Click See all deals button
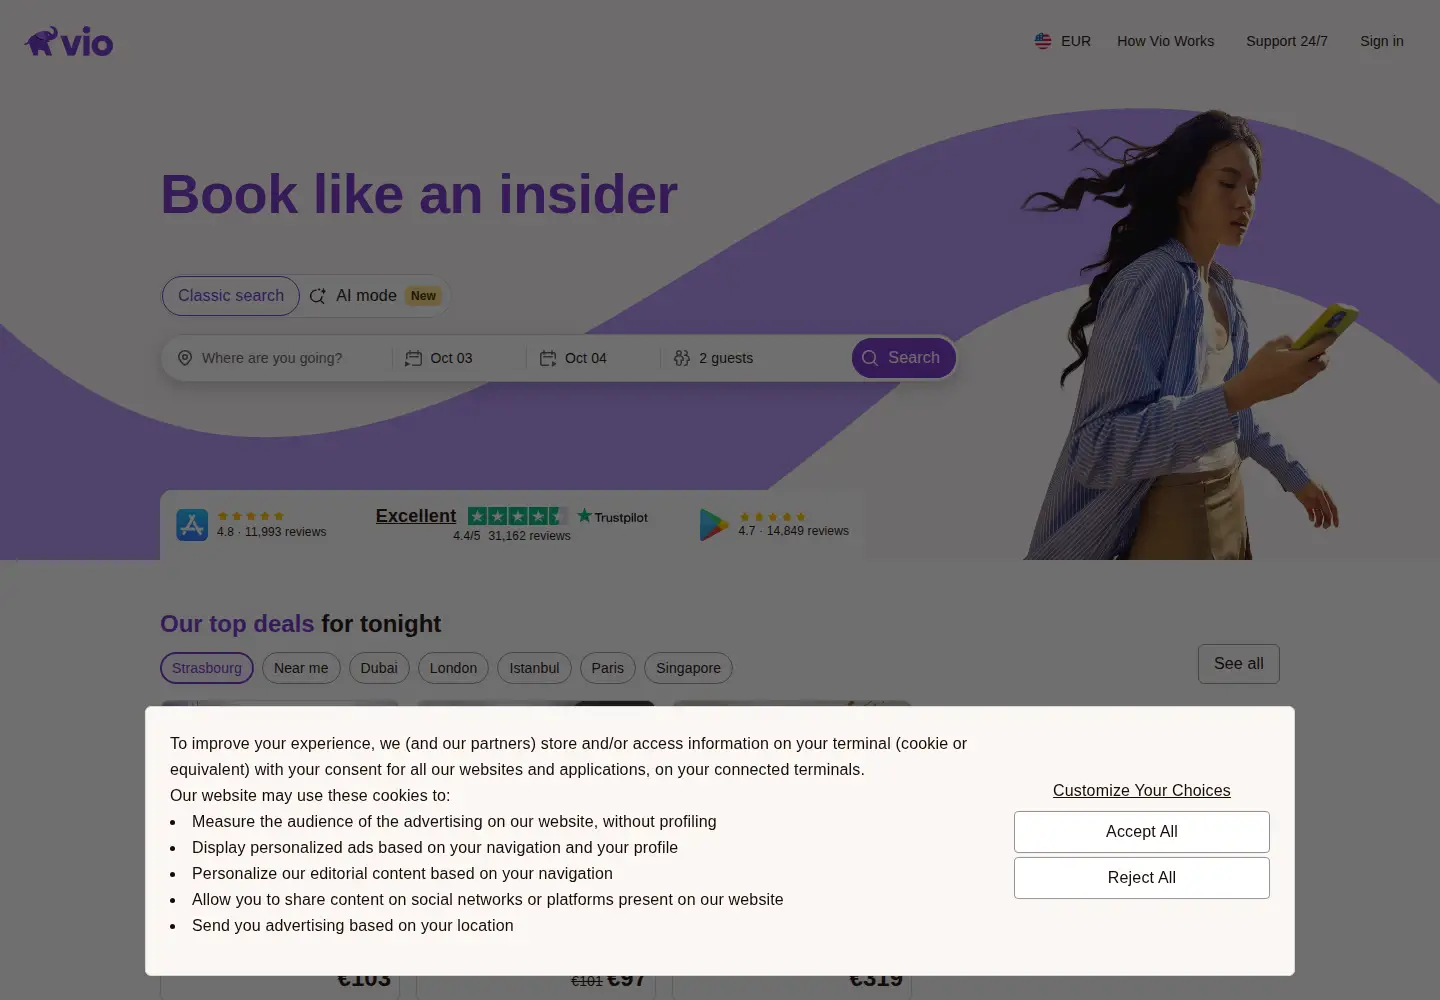The image size is (1440, 1000). (x=1239, y=664)
